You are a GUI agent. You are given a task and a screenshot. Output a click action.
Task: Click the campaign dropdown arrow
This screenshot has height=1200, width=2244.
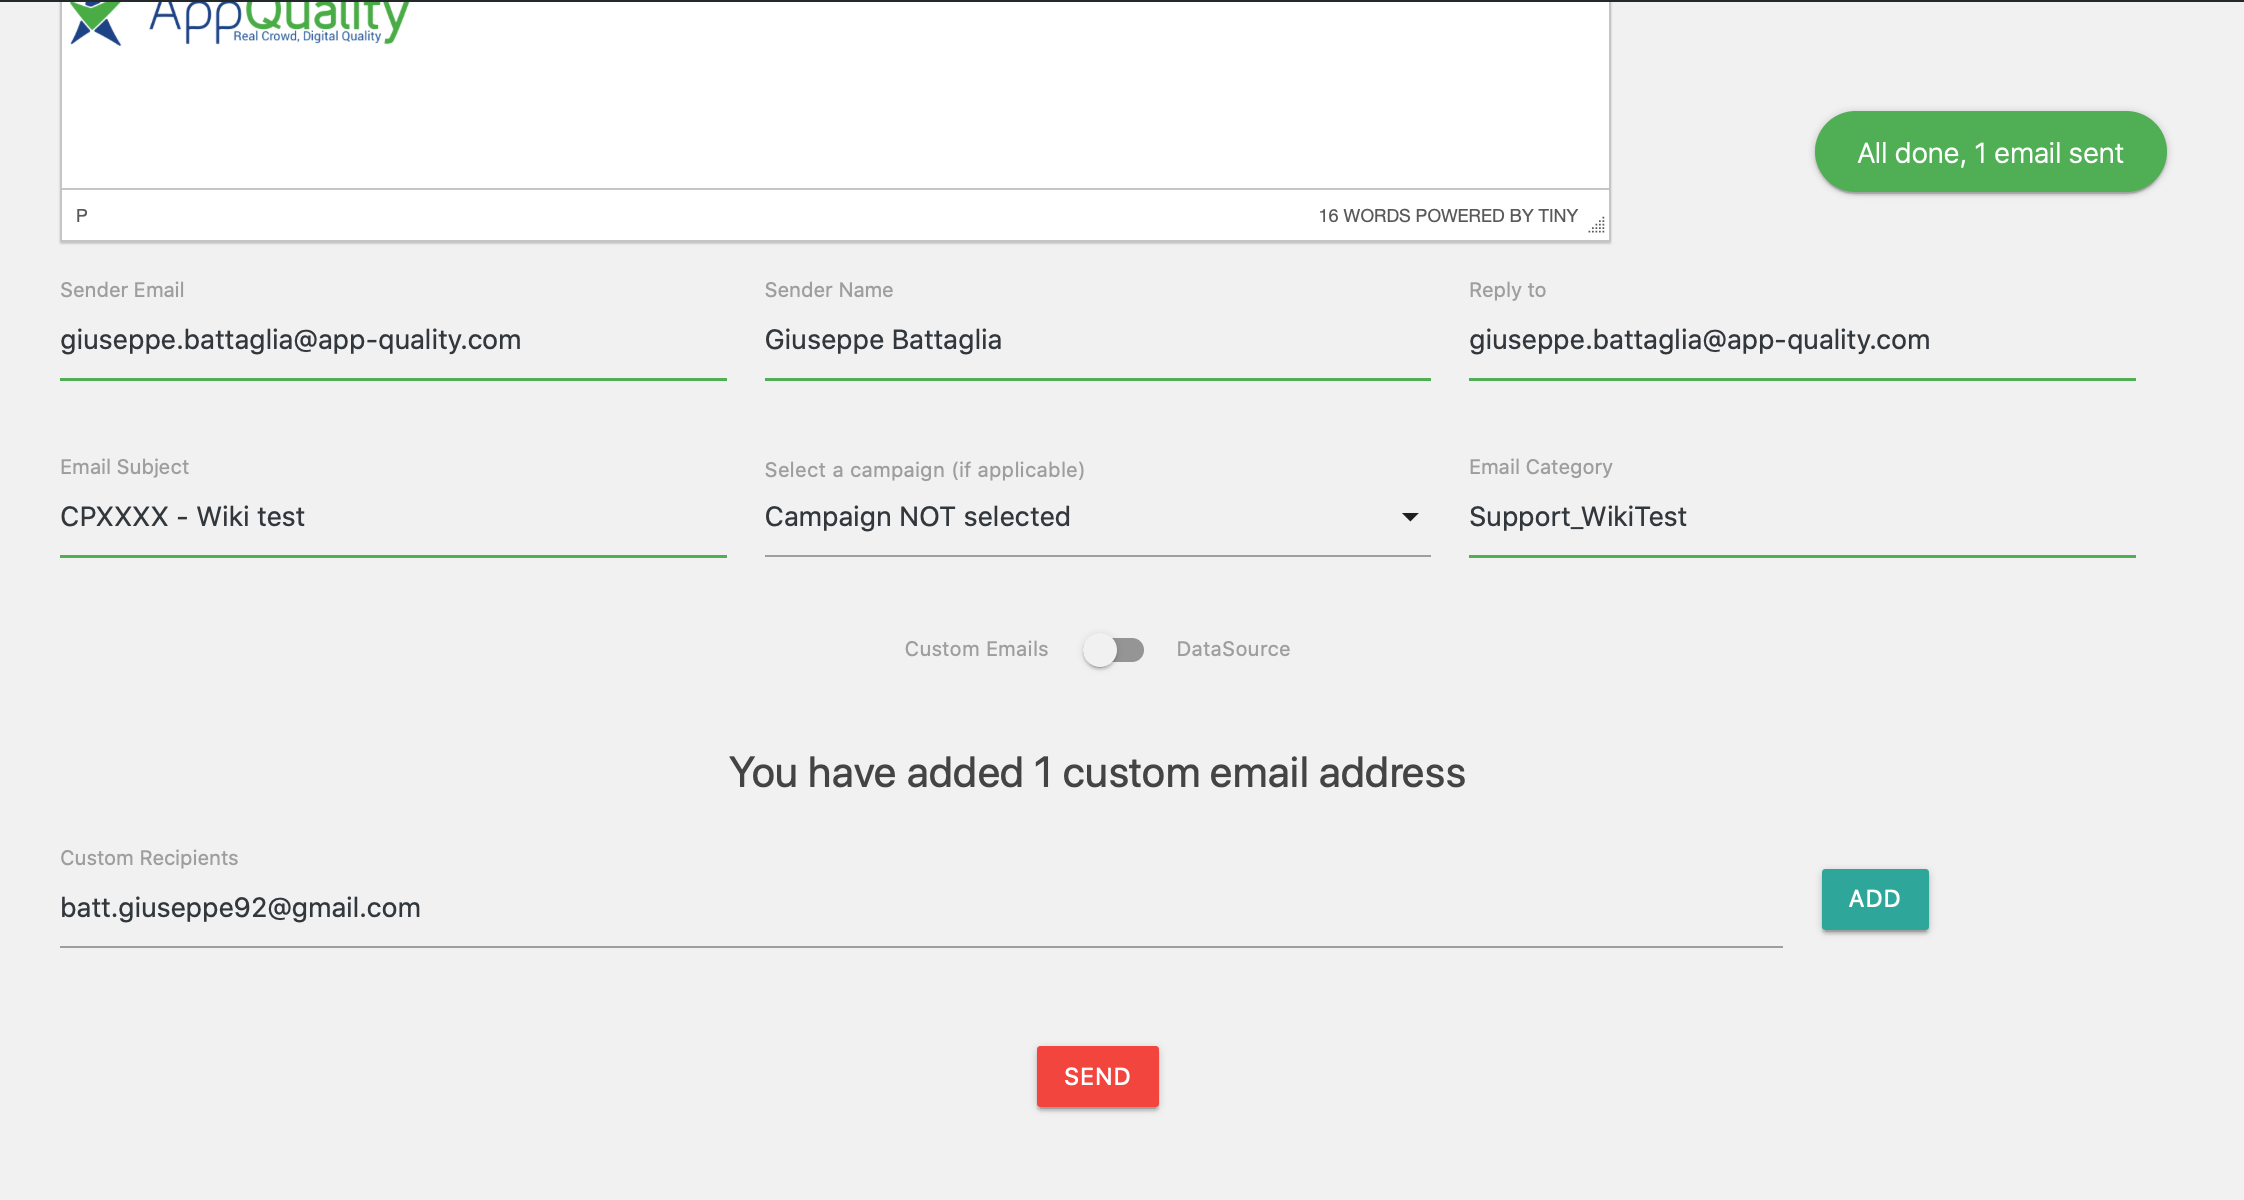[x=1410, y=517]
